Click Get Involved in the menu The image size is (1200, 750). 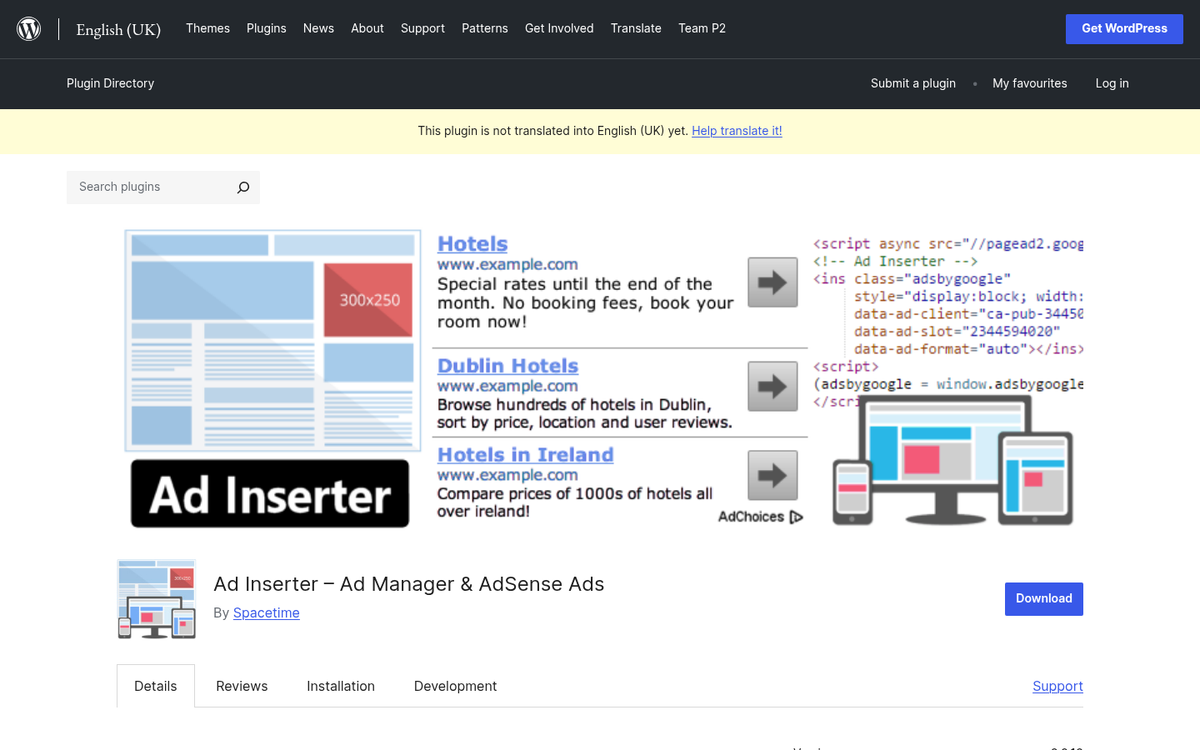pyautogui.click(x=559, y=28)
